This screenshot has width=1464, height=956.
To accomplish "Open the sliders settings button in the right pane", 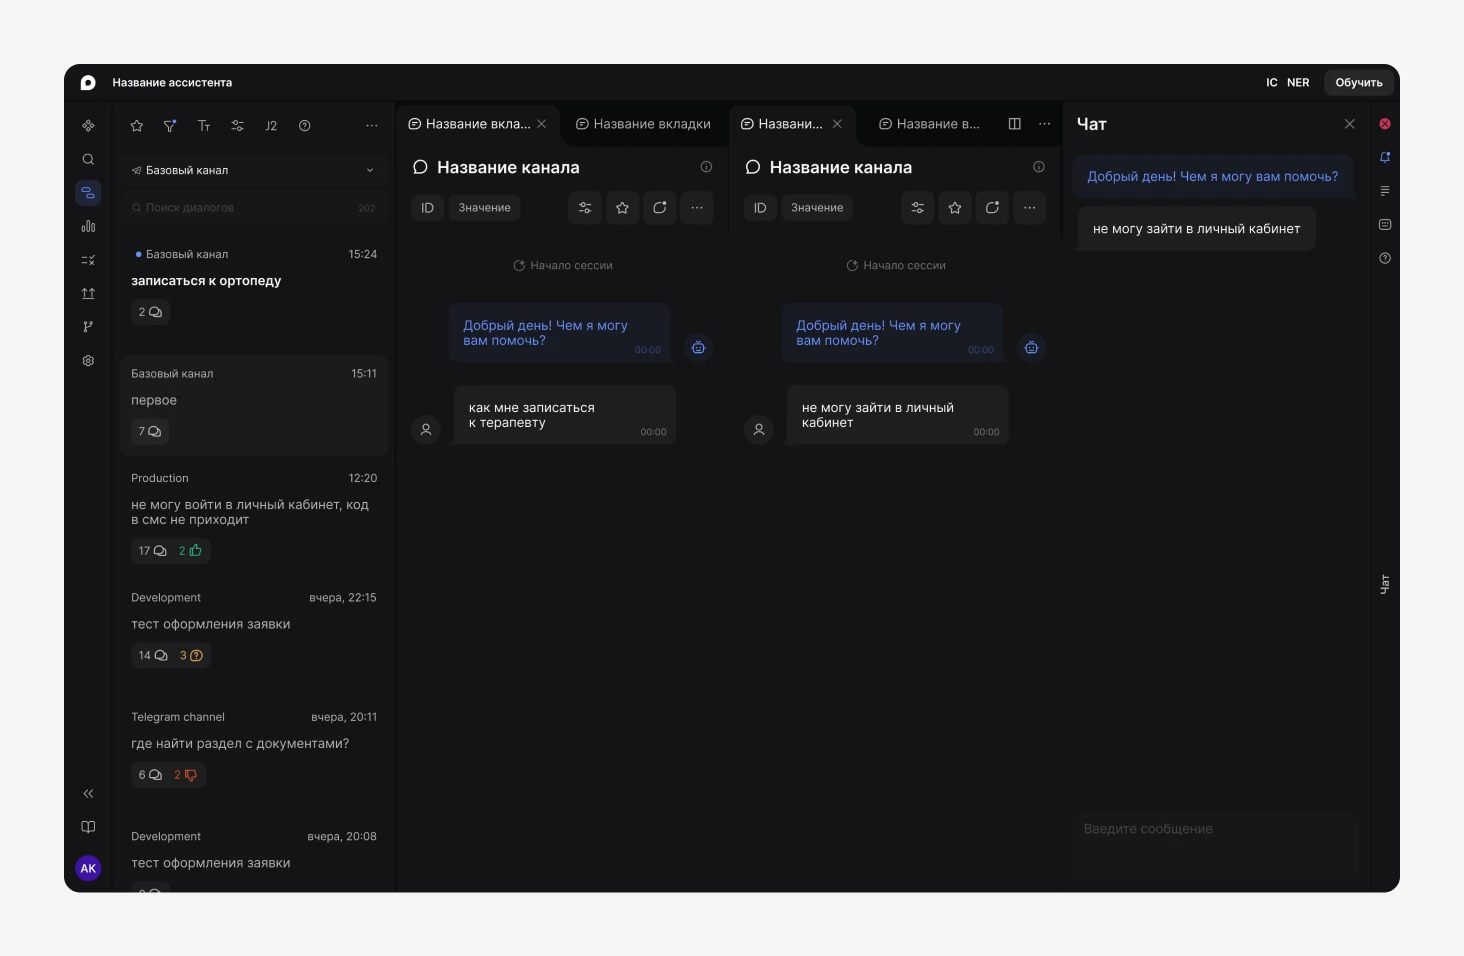I will [x=918, y=208].
